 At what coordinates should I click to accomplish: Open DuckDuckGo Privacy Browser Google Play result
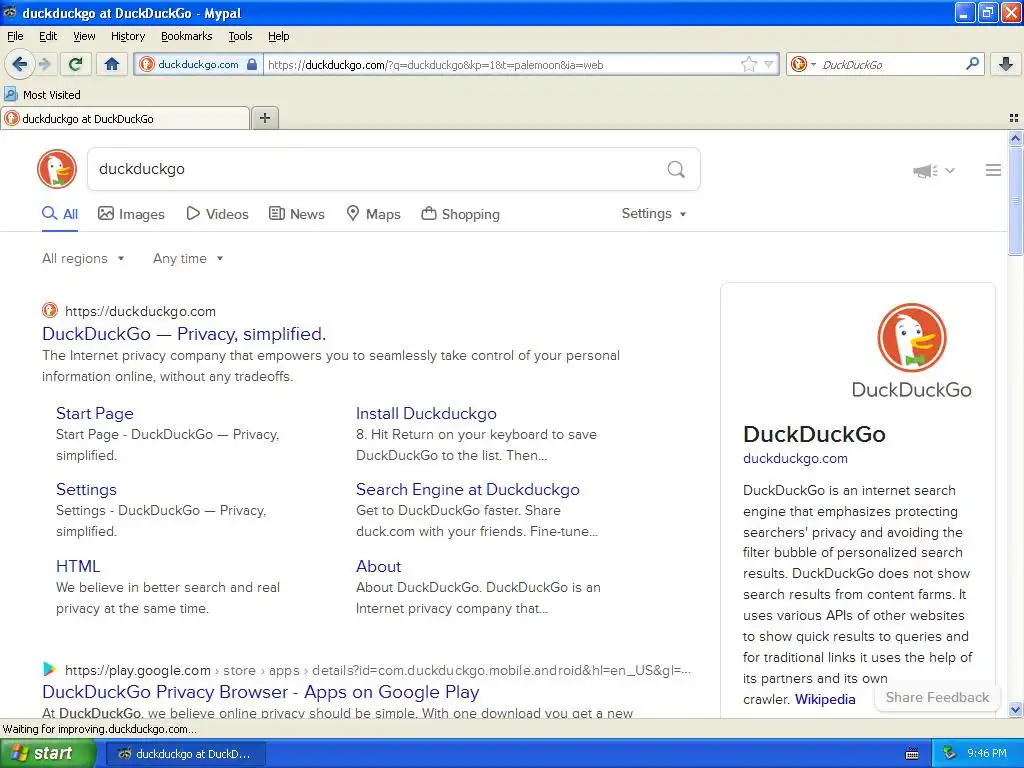pyautogui.click(x=261, y=692)
